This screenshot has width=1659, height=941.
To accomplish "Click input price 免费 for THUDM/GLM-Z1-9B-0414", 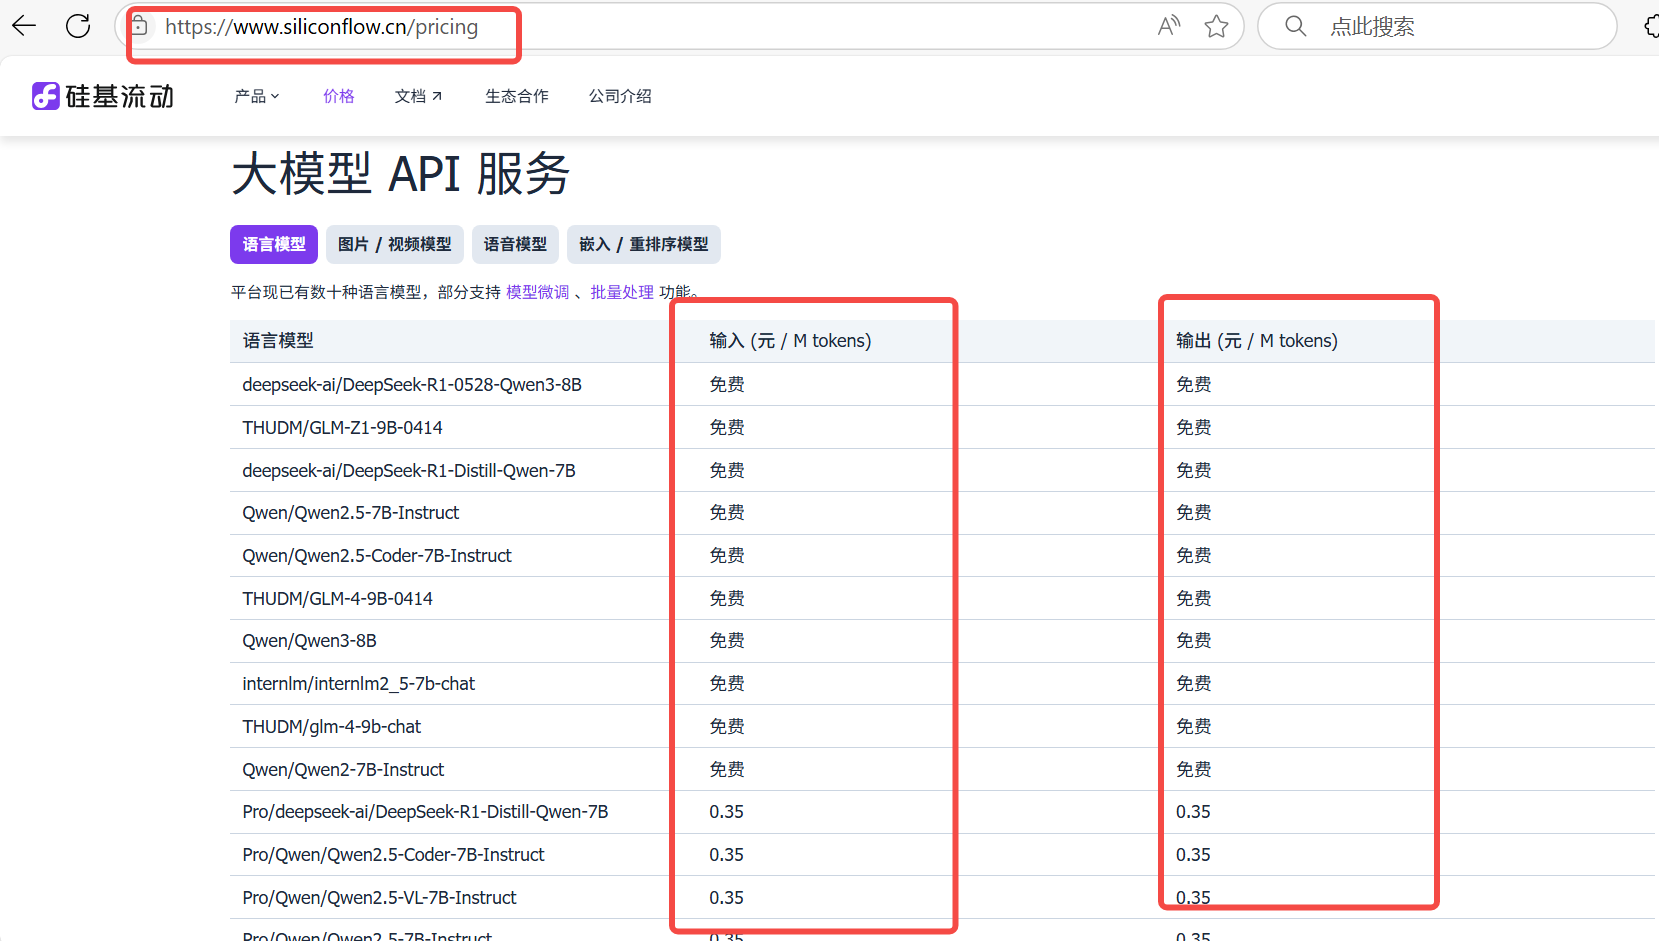I will [727, 428].
